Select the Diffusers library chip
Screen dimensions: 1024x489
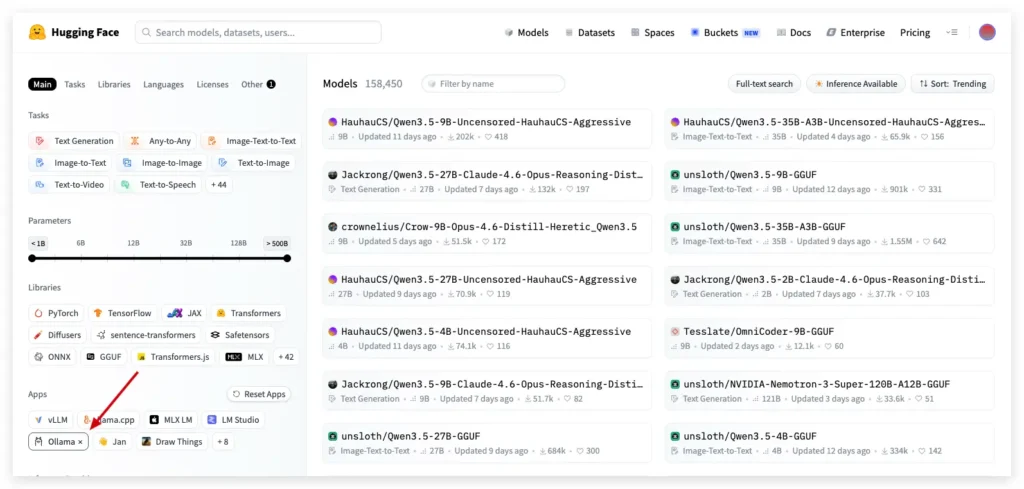coord(57,335)
